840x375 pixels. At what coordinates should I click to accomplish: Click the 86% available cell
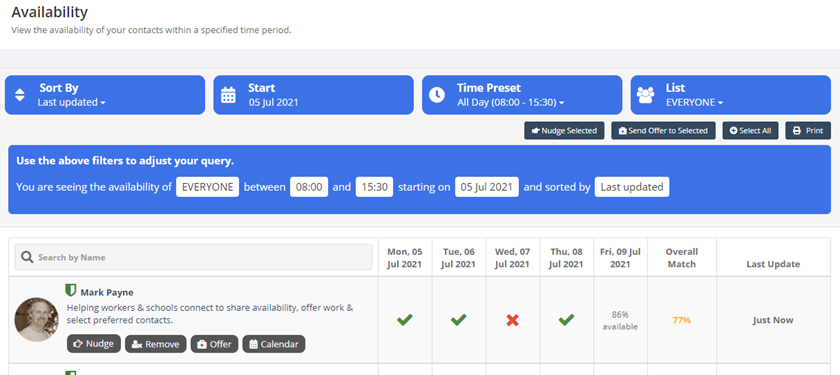coord(620,320)
